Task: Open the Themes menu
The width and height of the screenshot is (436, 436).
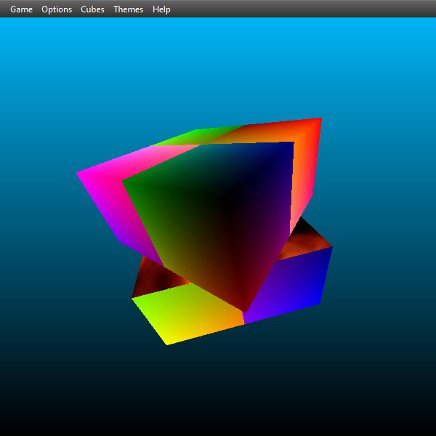Action: tap(128, 9)
